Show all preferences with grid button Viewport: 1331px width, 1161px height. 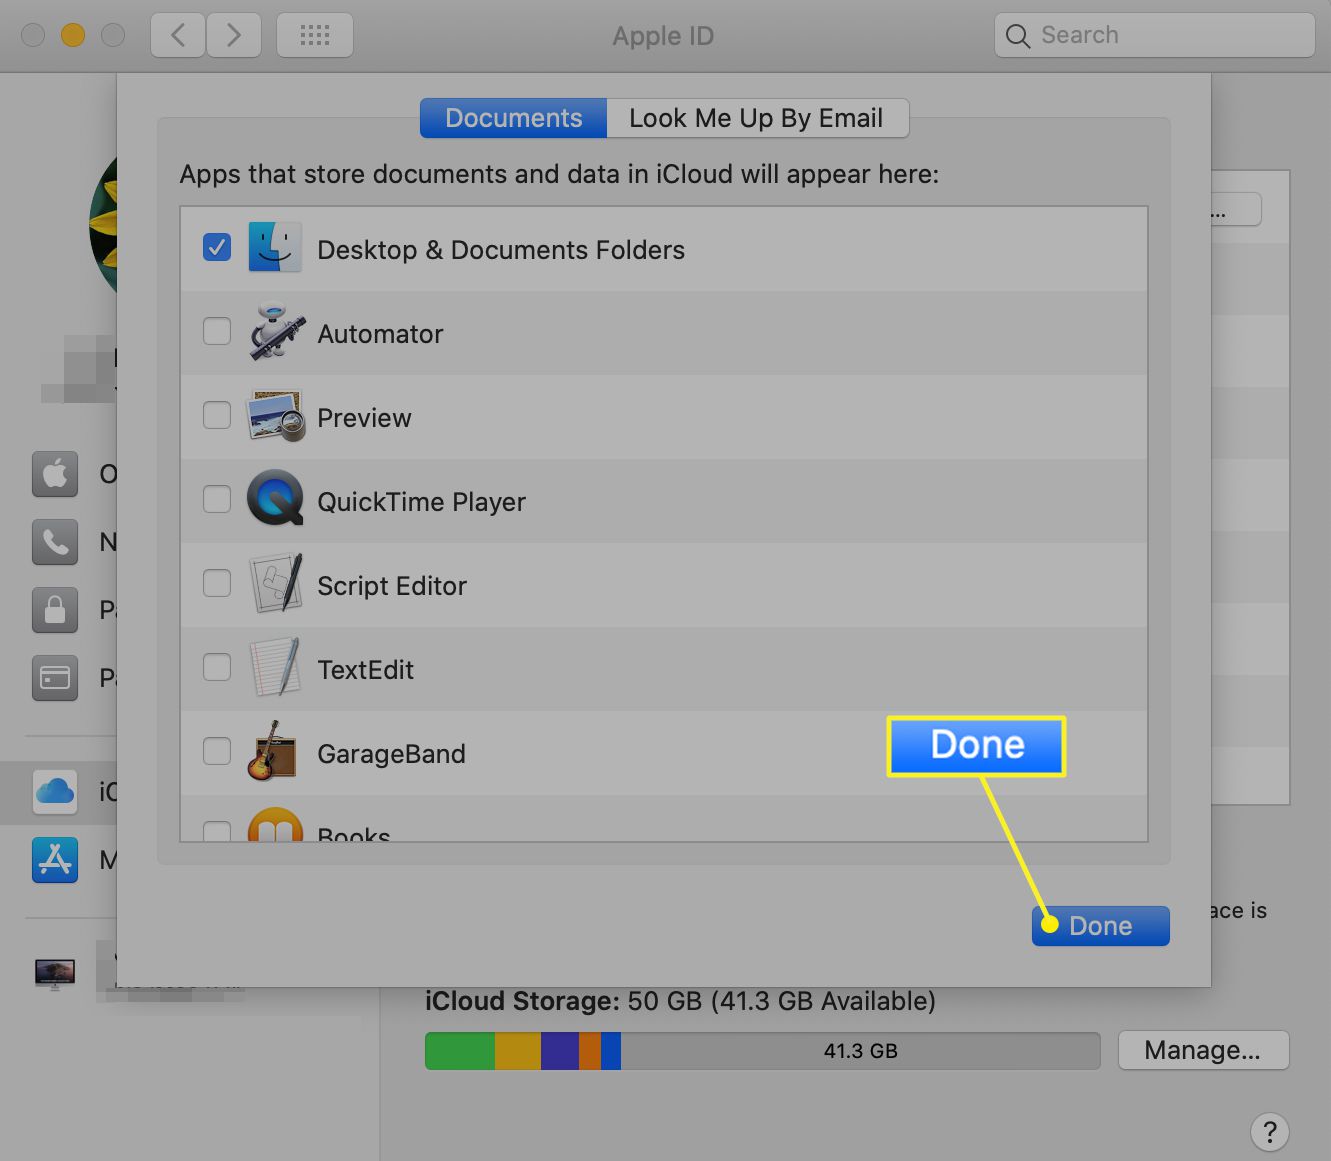click(314, 36)
